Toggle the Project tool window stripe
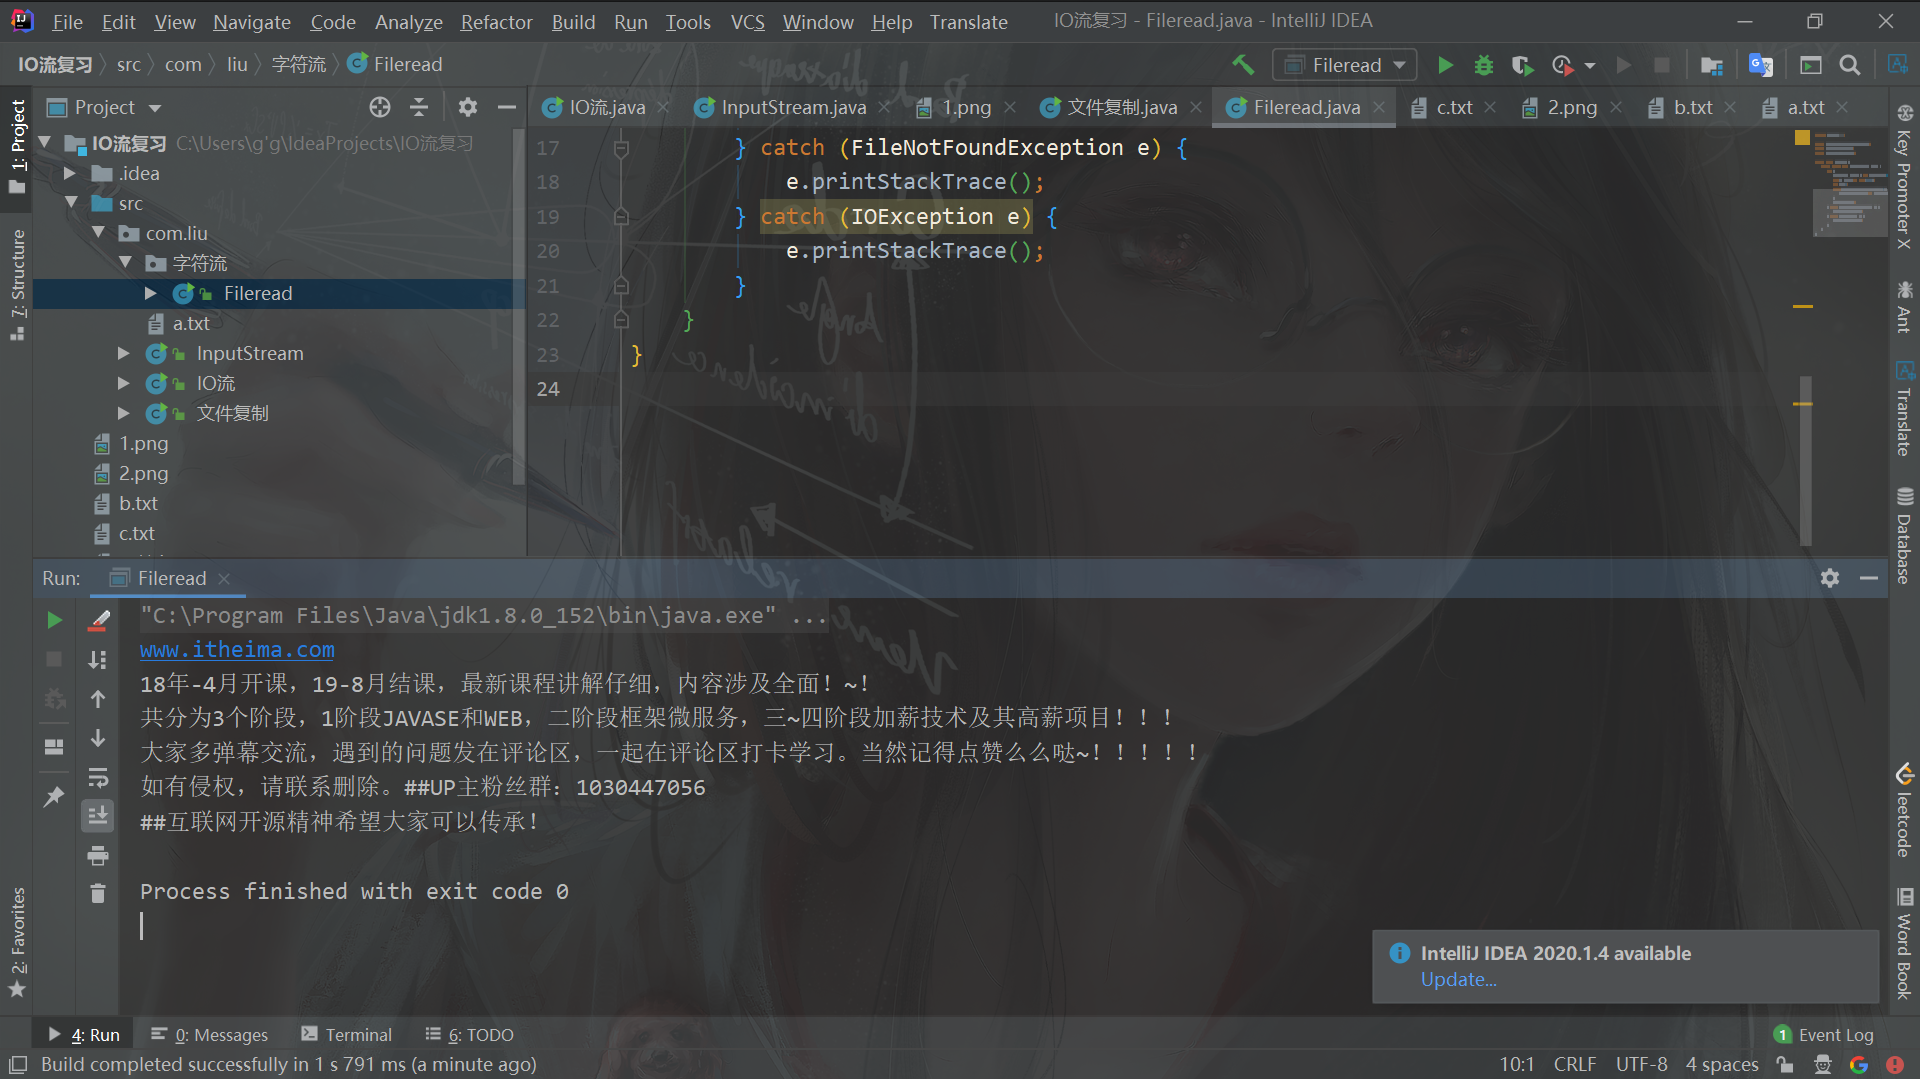The image size is (1920, 1080). pos(17,148)
